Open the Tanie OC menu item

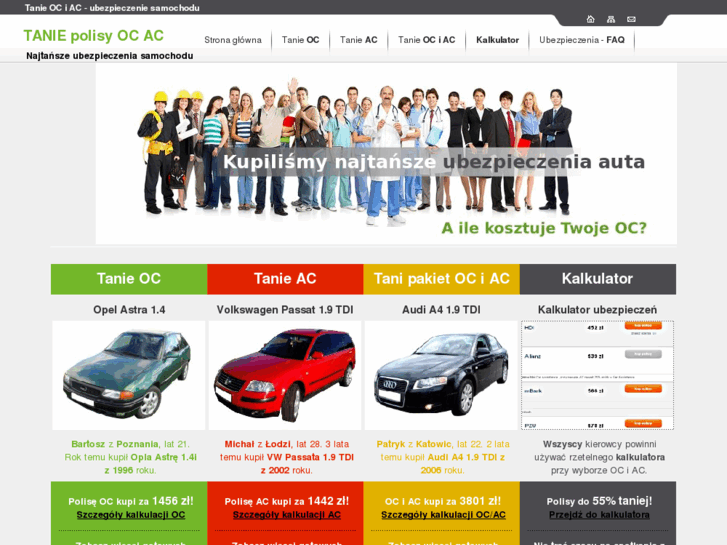300,40
